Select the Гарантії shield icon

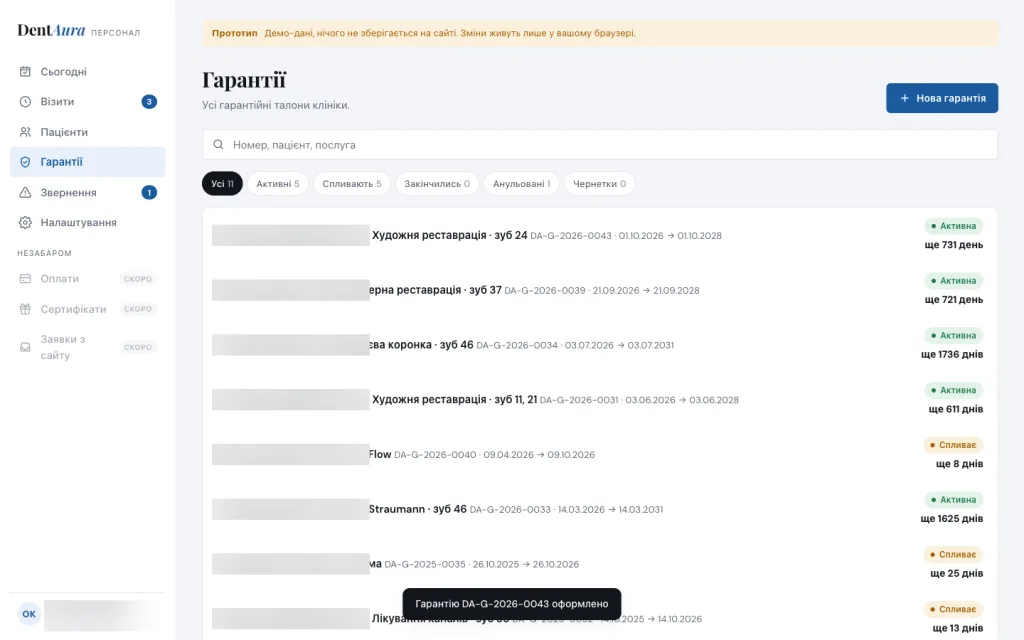point(25,162)
